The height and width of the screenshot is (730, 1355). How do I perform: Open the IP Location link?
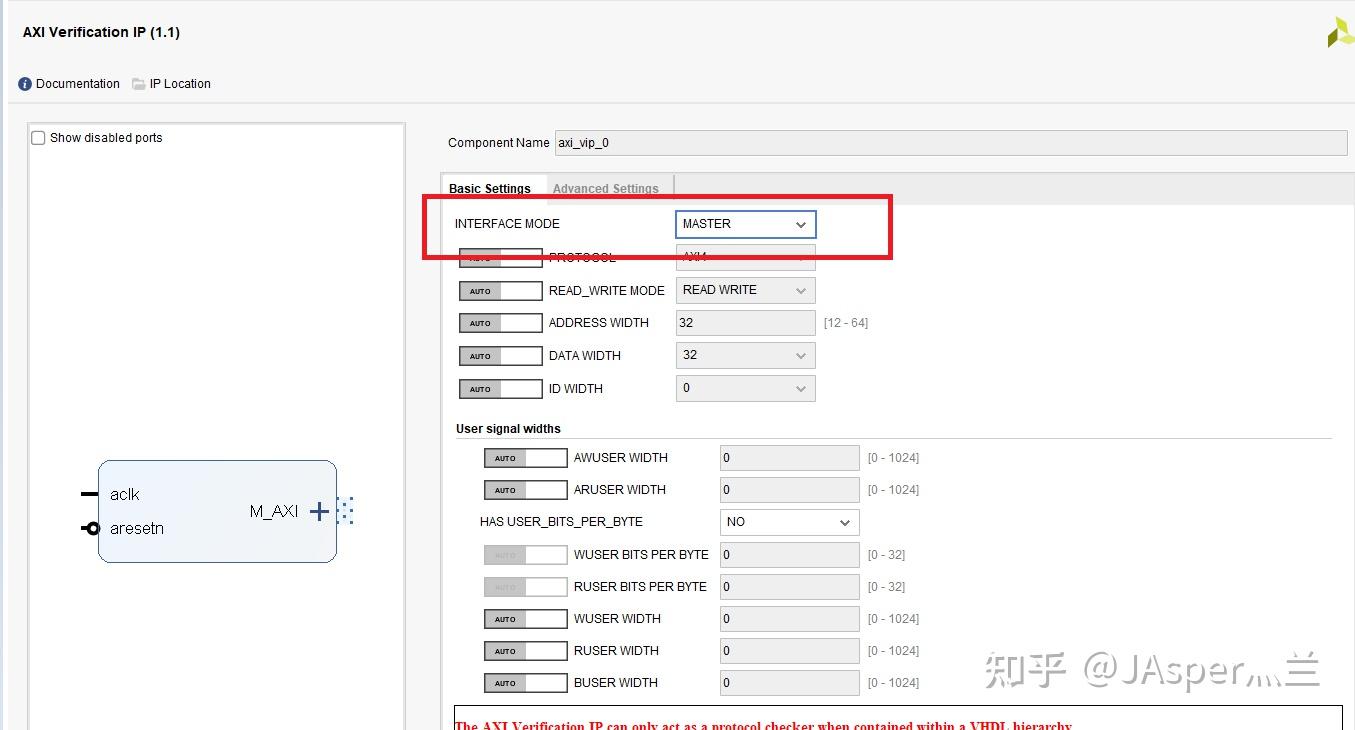[180, 84]
